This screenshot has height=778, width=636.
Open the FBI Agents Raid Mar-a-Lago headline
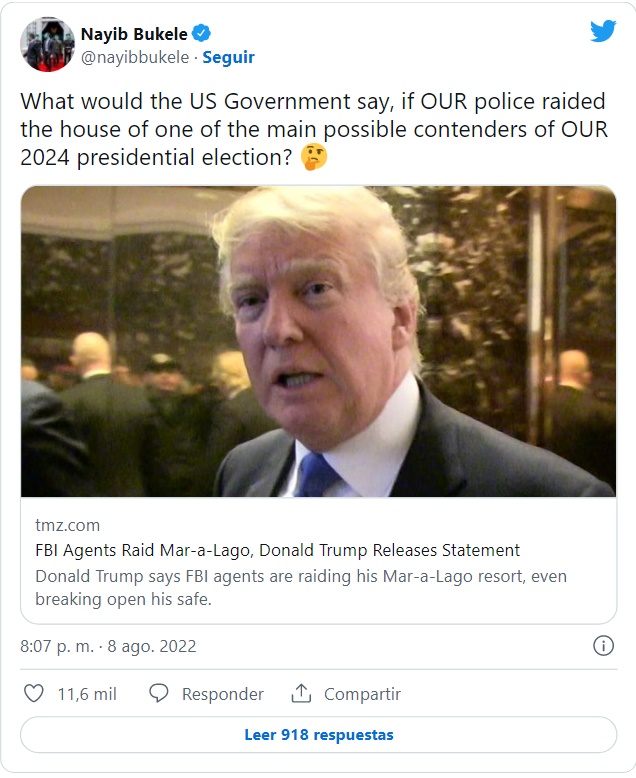coord(277,550)
